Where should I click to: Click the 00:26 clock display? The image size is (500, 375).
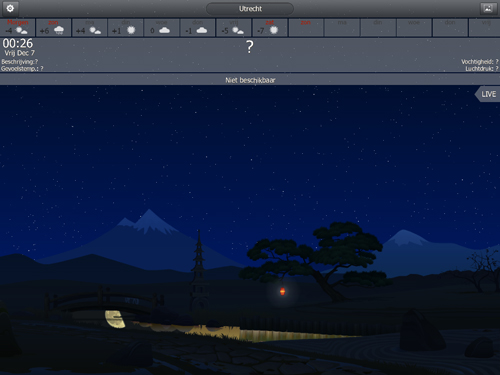click(18, 43)
